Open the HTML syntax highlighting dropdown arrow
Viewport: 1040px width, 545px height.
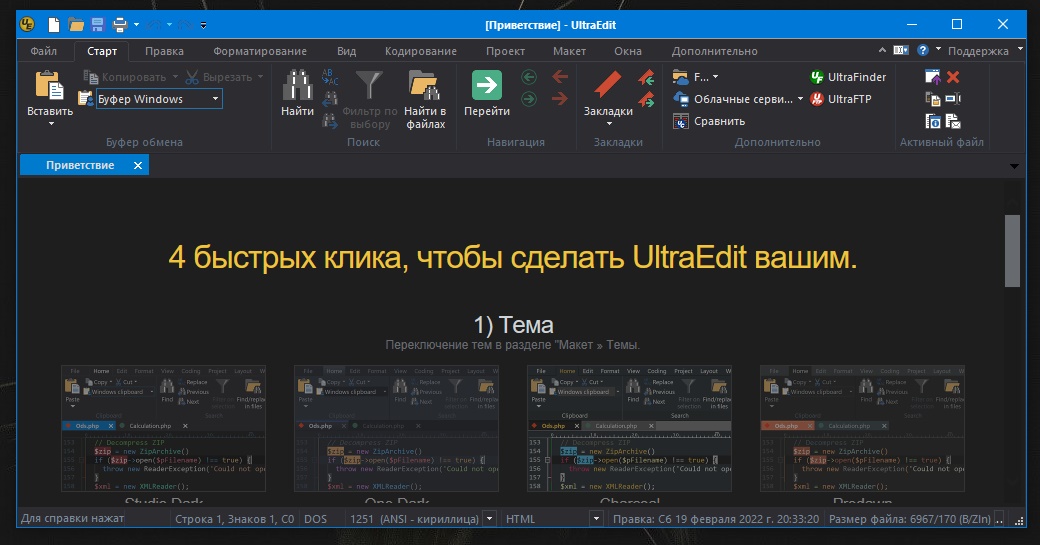point(596,518)
